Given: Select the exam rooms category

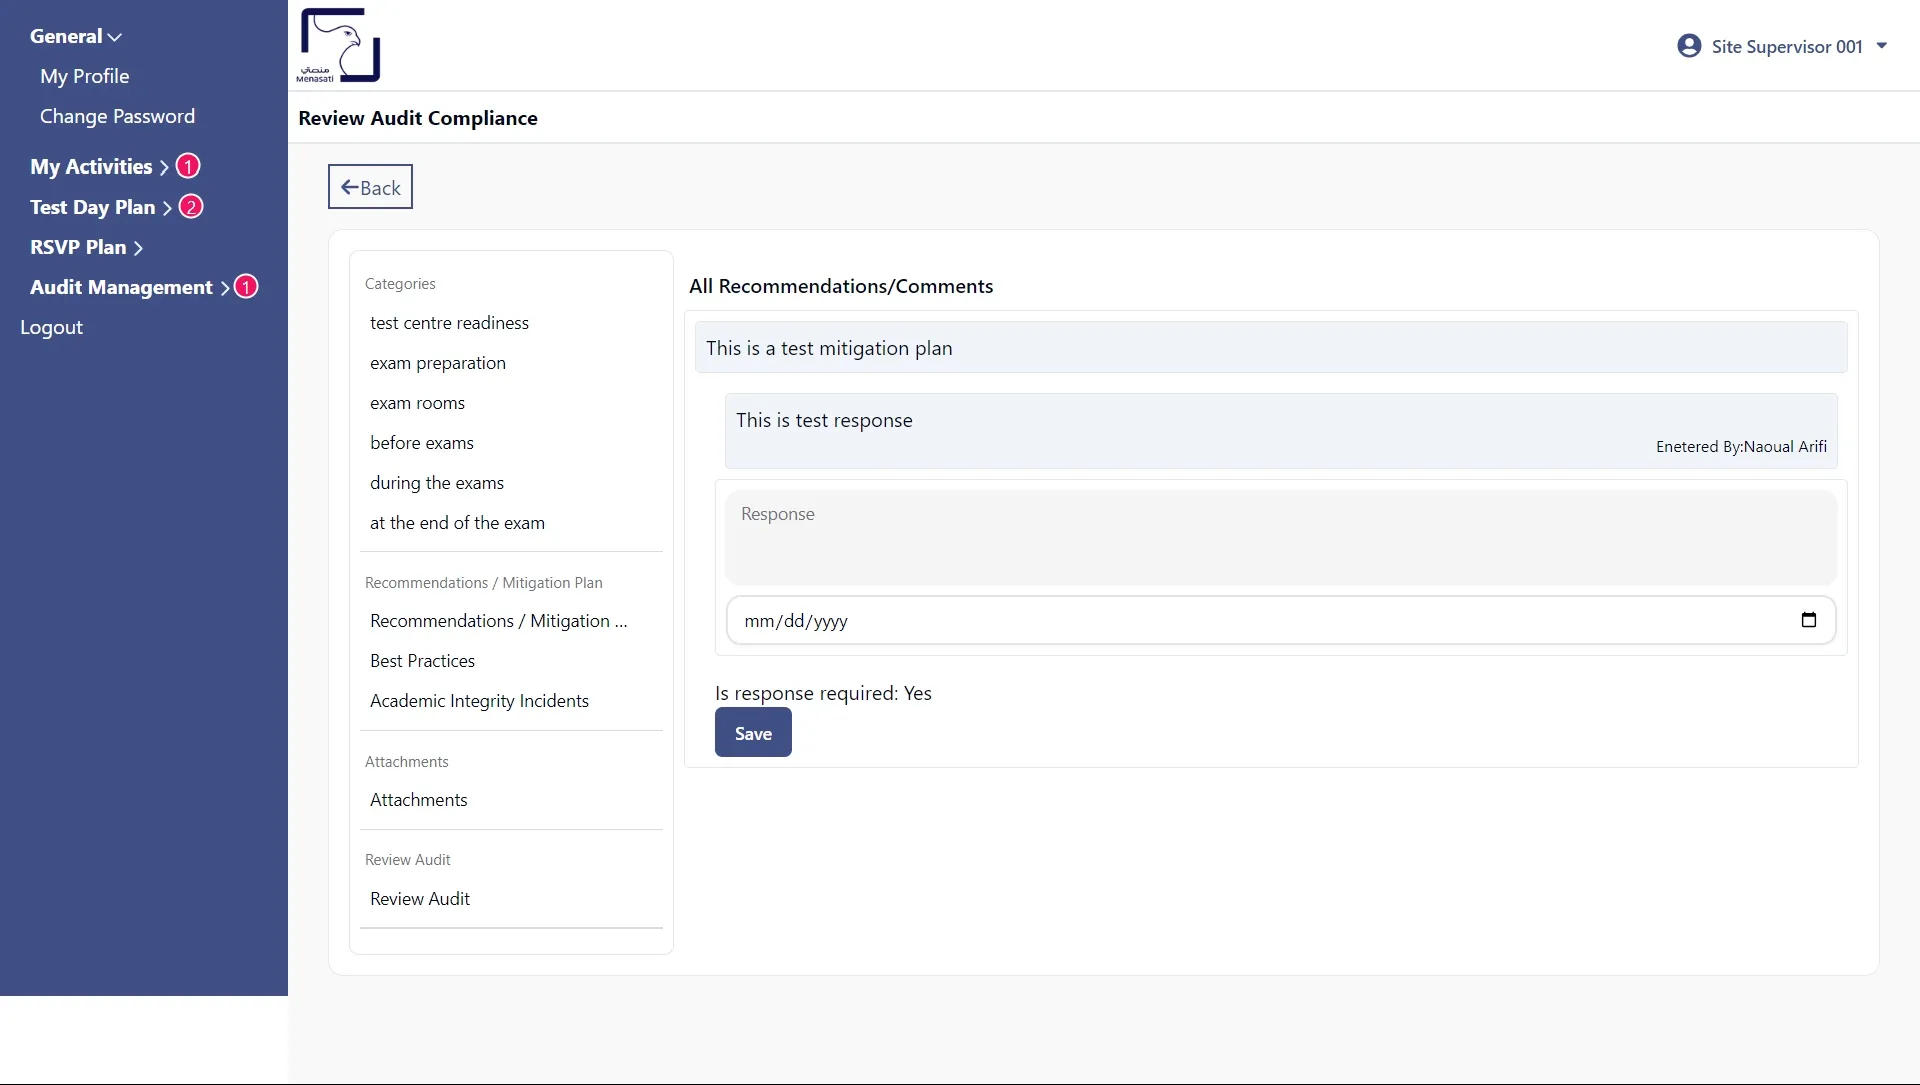Looking at the screenshot, I should [x=417, y=403].
